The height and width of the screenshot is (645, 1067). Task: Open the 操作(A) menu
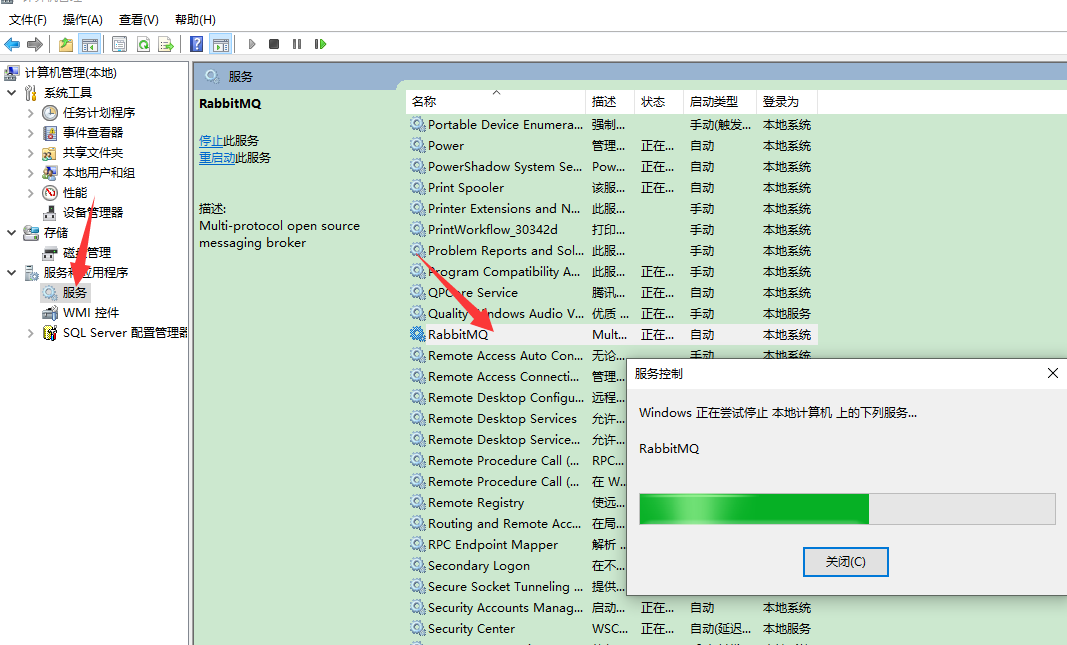(82, 19)
